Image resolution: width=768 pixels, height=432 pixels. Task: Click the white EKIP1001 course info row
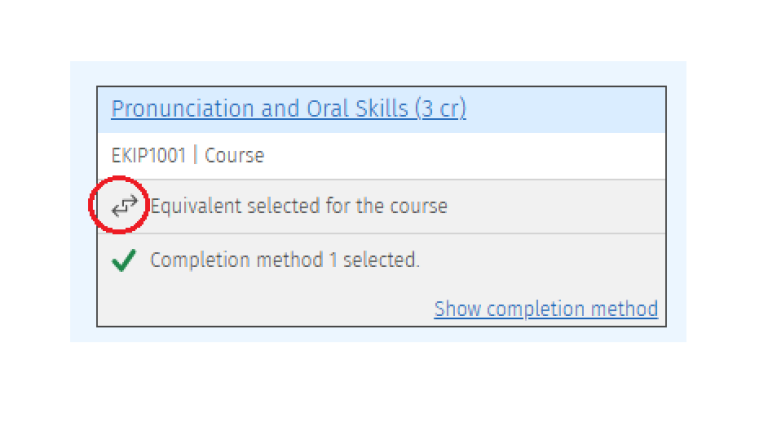[x=382, y=156]
